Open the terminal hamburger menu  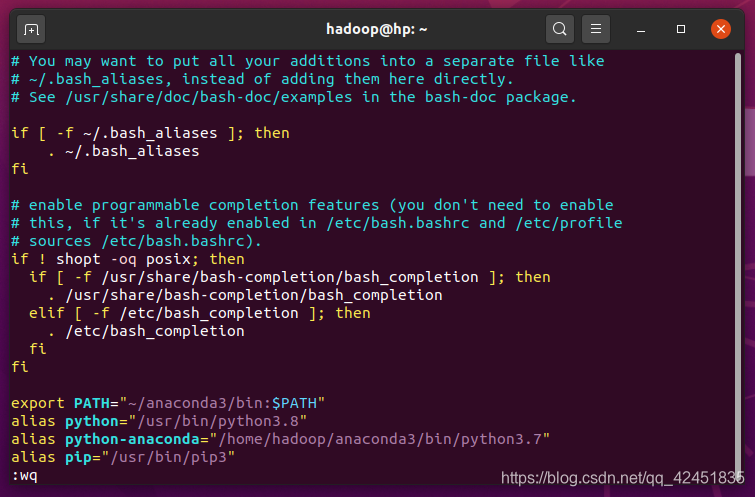coord(596,29)
